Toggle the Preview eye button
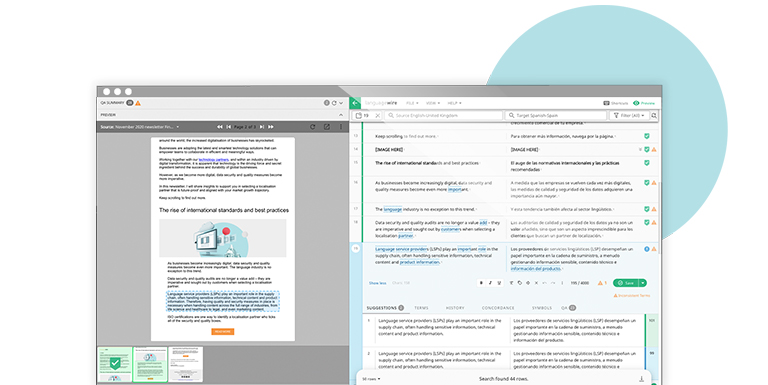768x385 pixels. (x=644, y=103)
